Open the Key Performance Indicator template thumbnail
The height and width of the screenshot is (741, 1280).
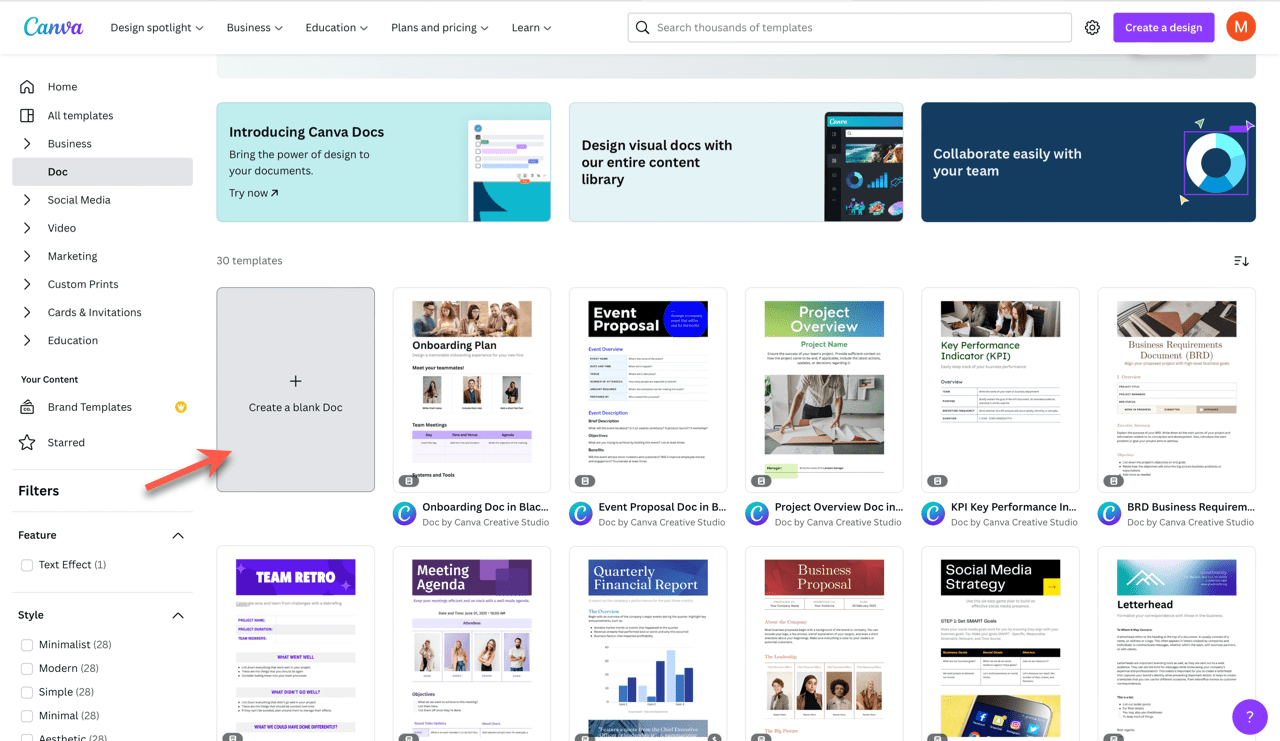click(x=1000, y=390)
